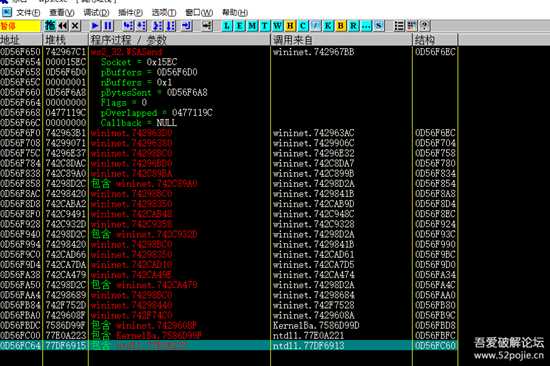550x366 pixels.
Task: Close the debugged process with X icon
Action: pyautogui.click(x=75, y=26)
